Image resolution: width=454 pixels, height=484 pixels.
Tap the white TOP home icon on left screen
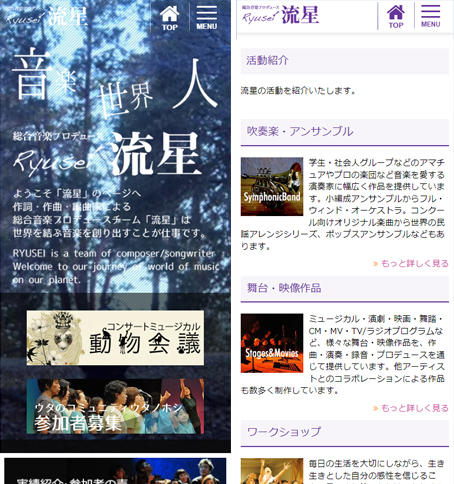pos(169,18)
